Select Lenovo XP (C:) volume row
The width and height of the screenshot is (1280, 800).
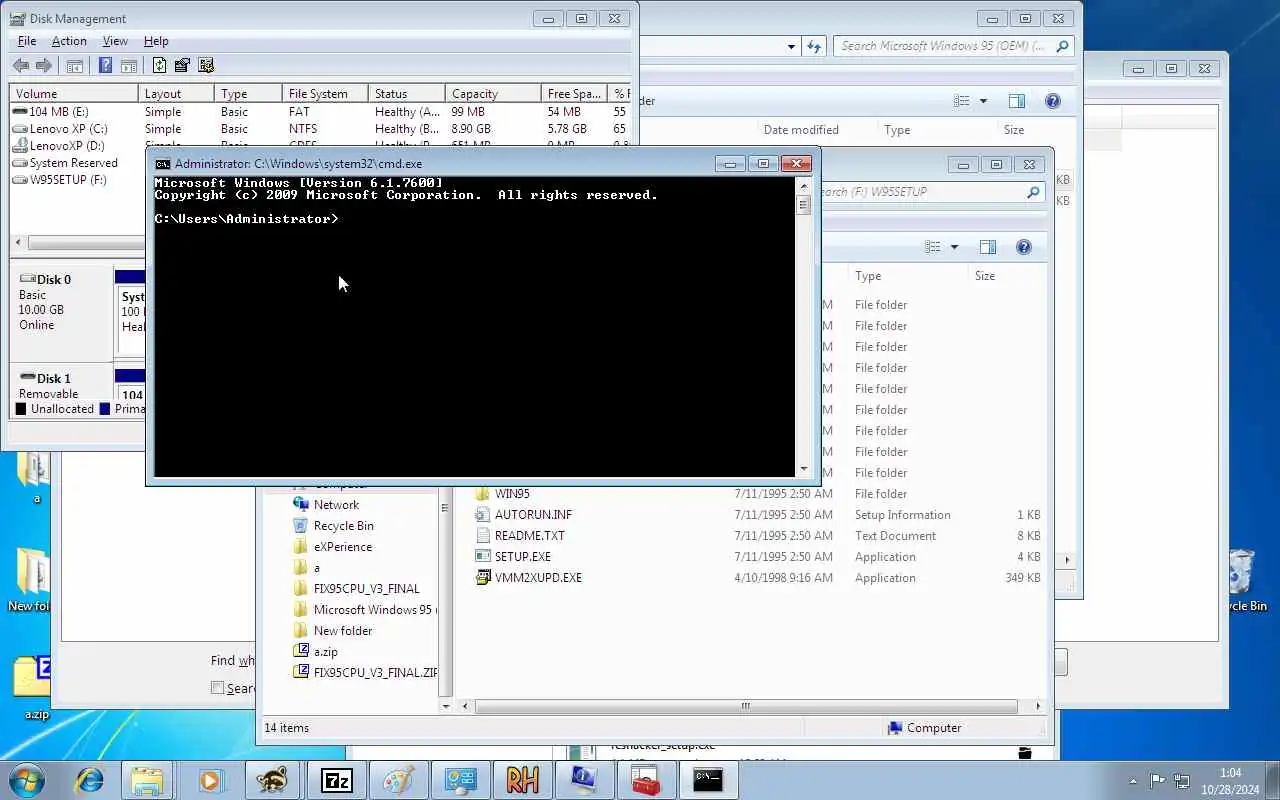coord(68,129)
